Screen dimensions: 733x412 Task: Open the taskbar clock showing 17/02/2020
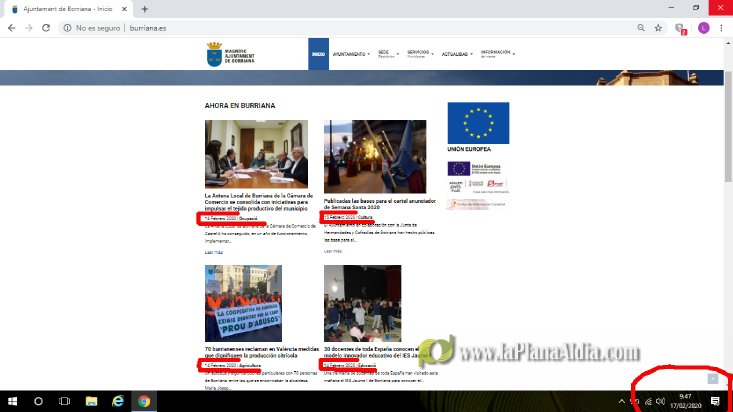click(686, 401)
